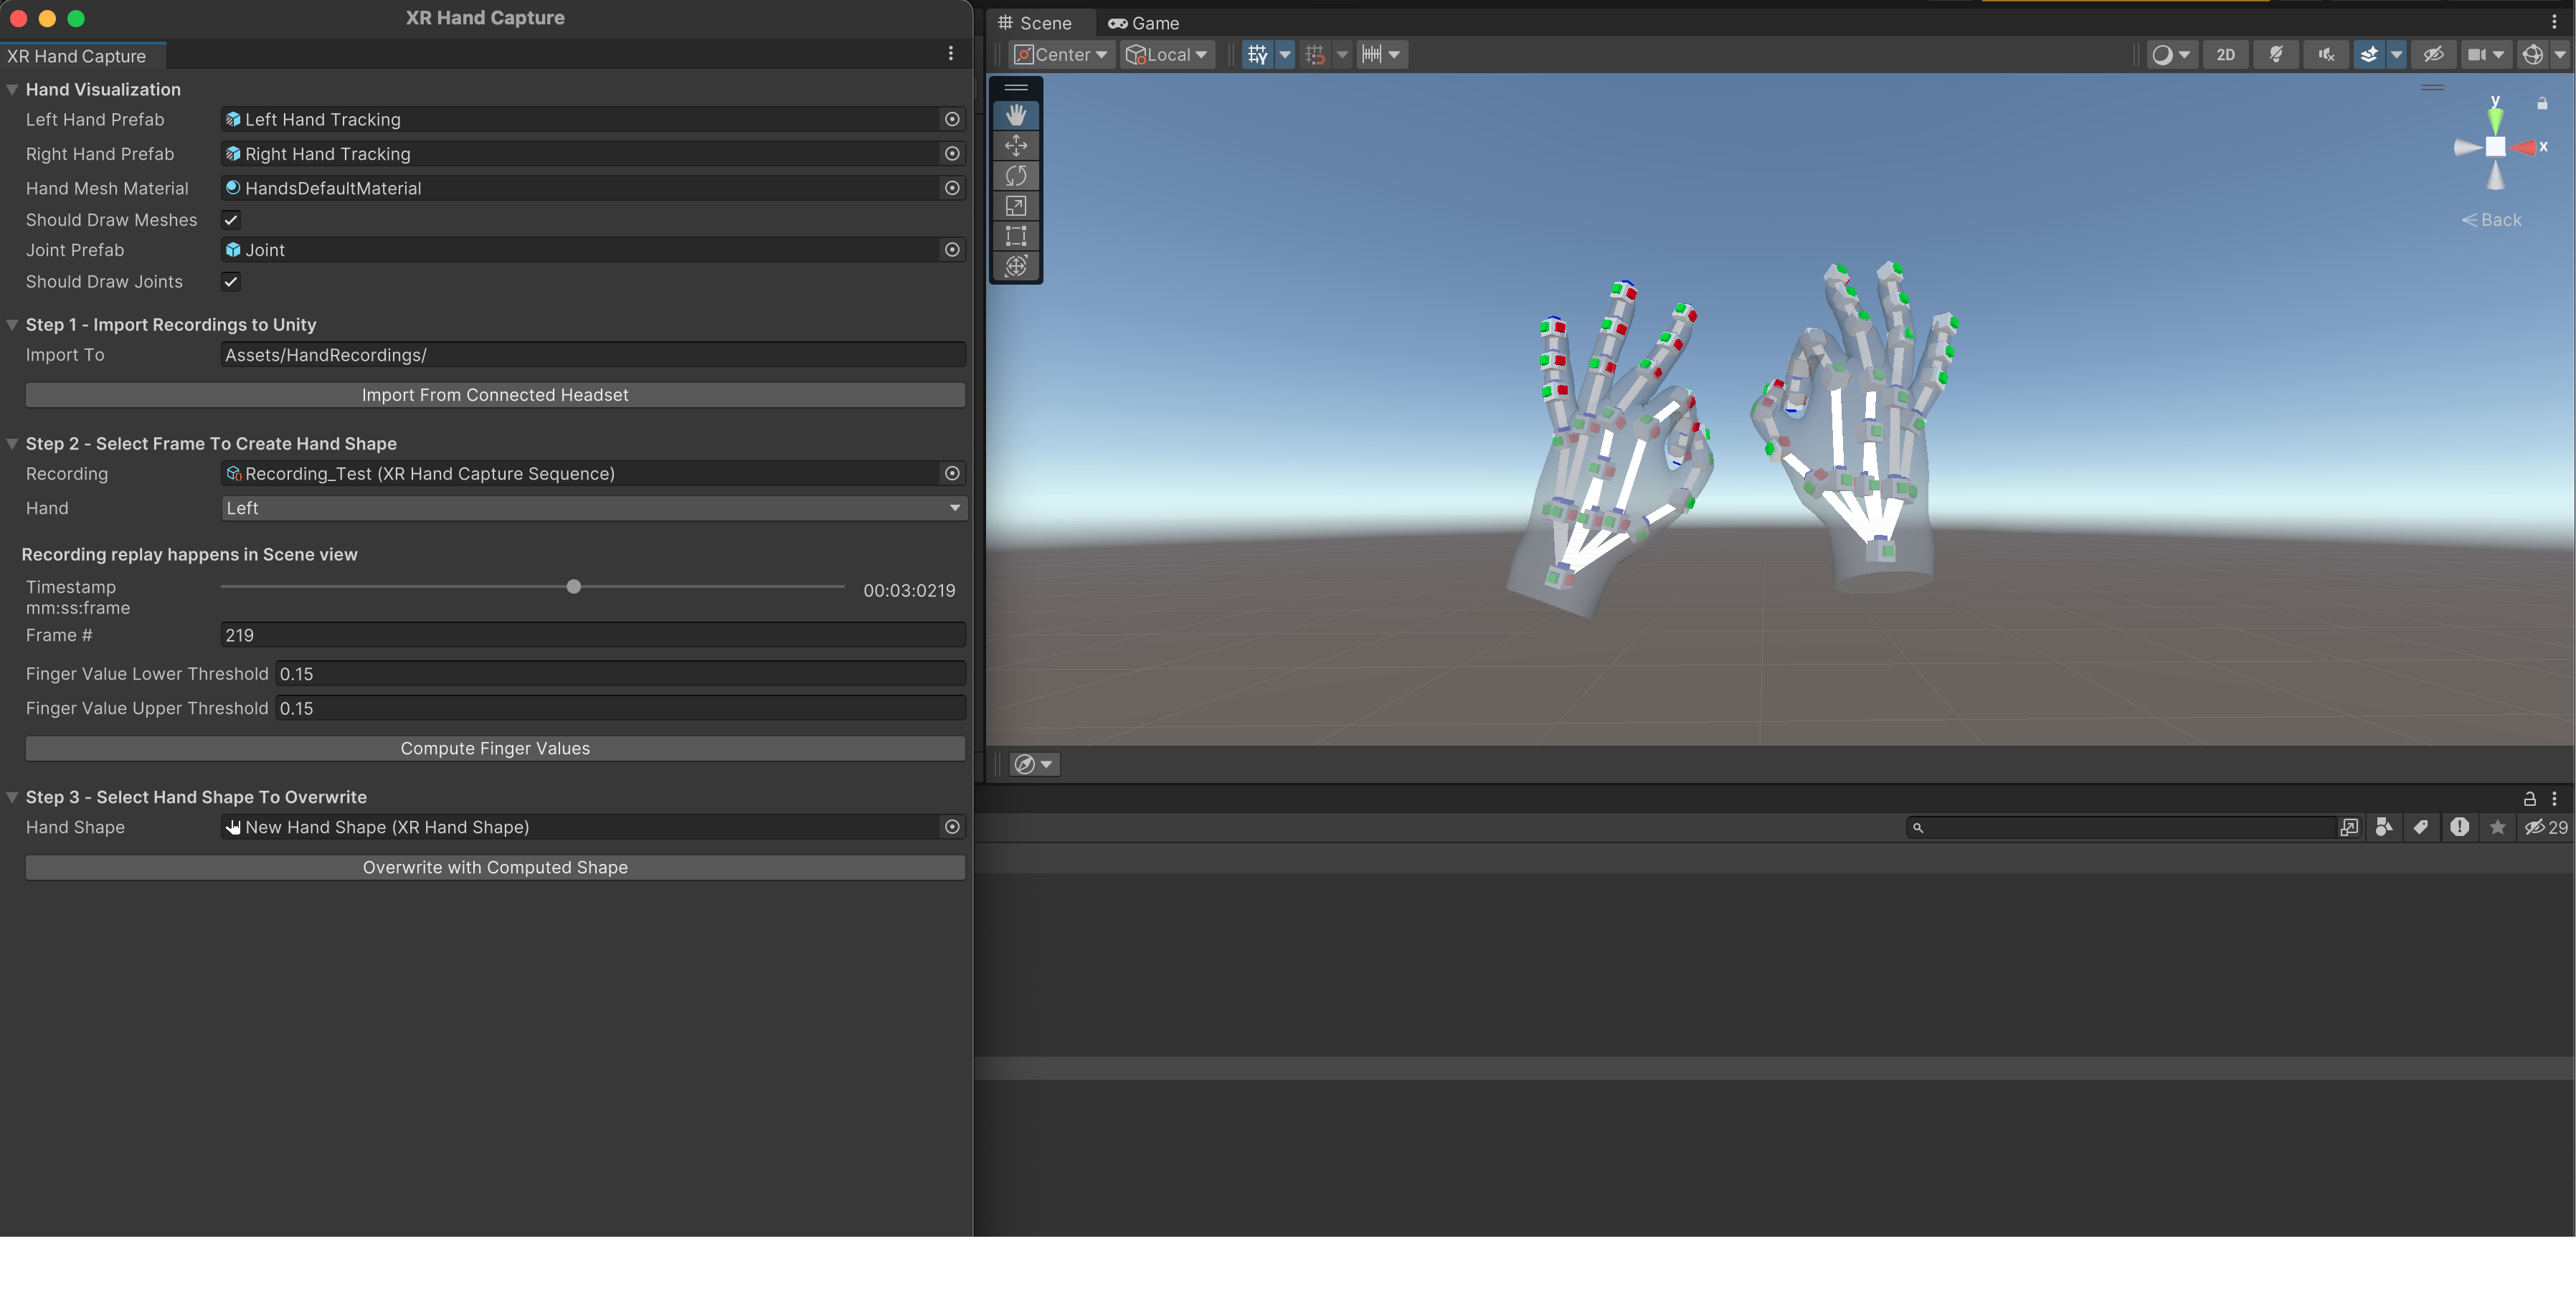Toggle scene lighting in the Scene toolbar
2576x1312 pixels.
tap(2276, 55)
